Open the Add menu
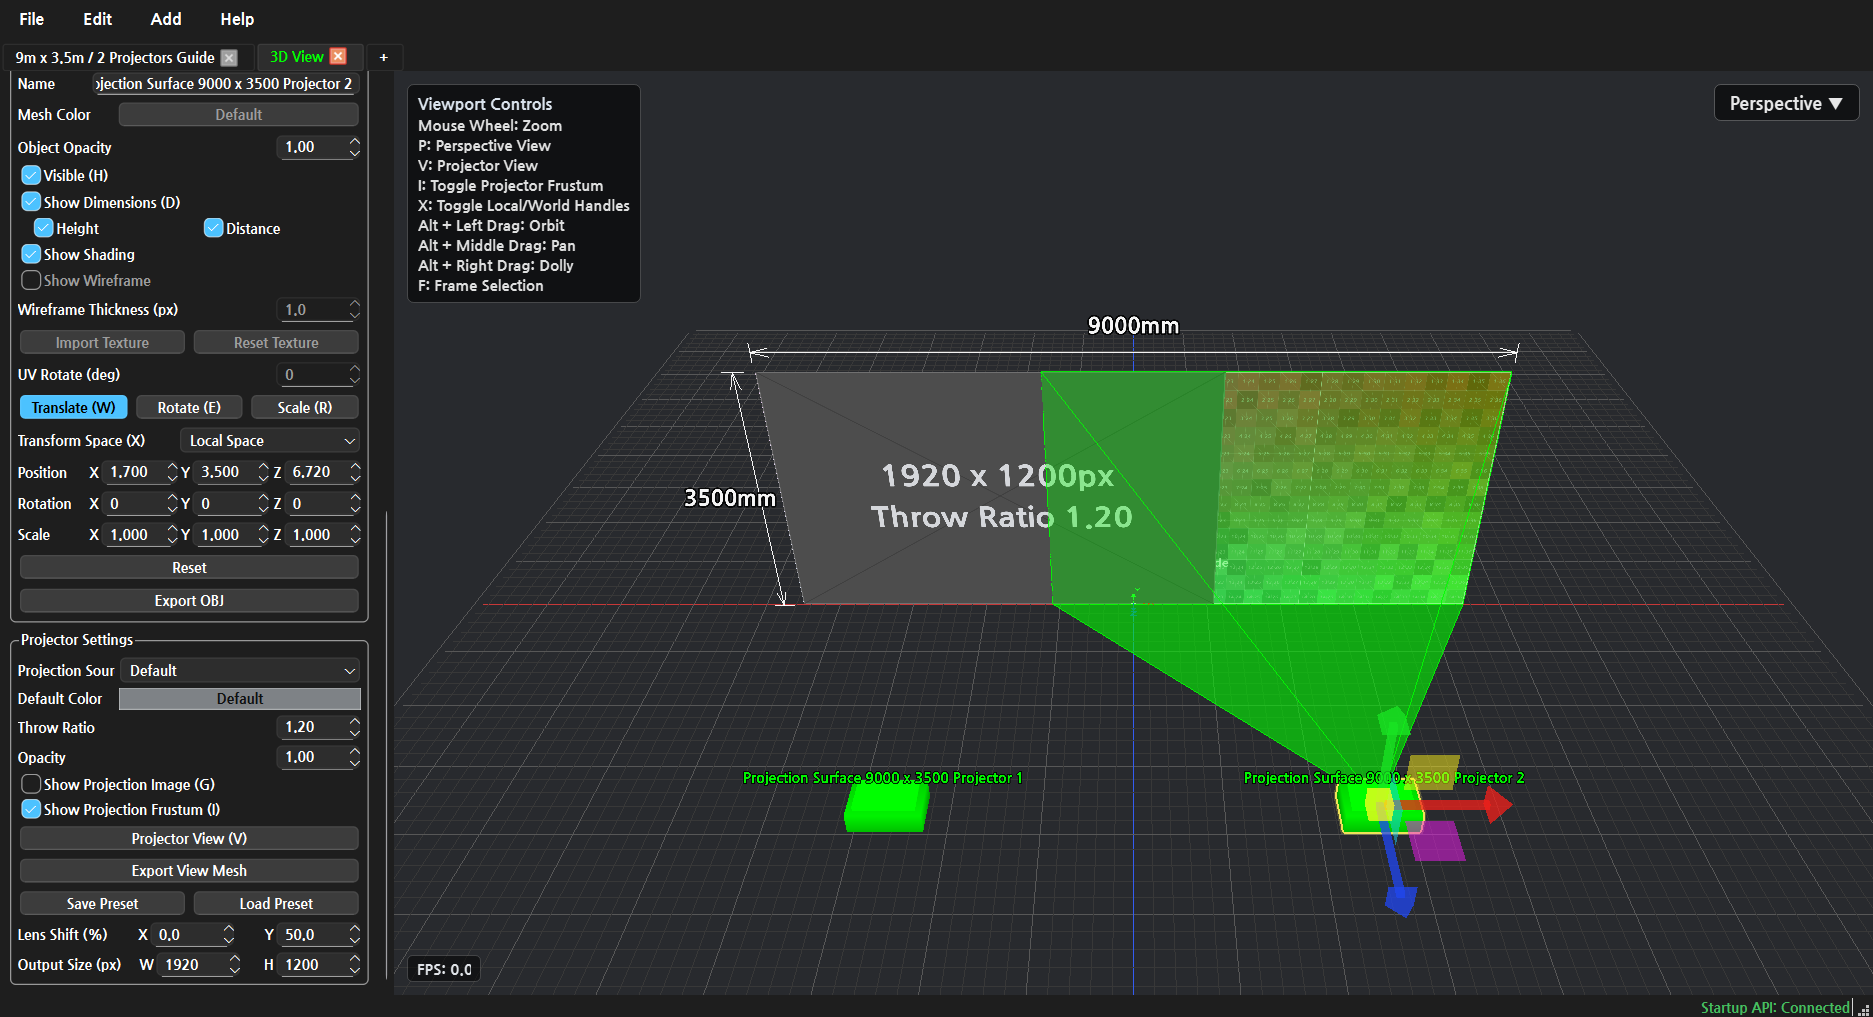 tap(166, 19)
